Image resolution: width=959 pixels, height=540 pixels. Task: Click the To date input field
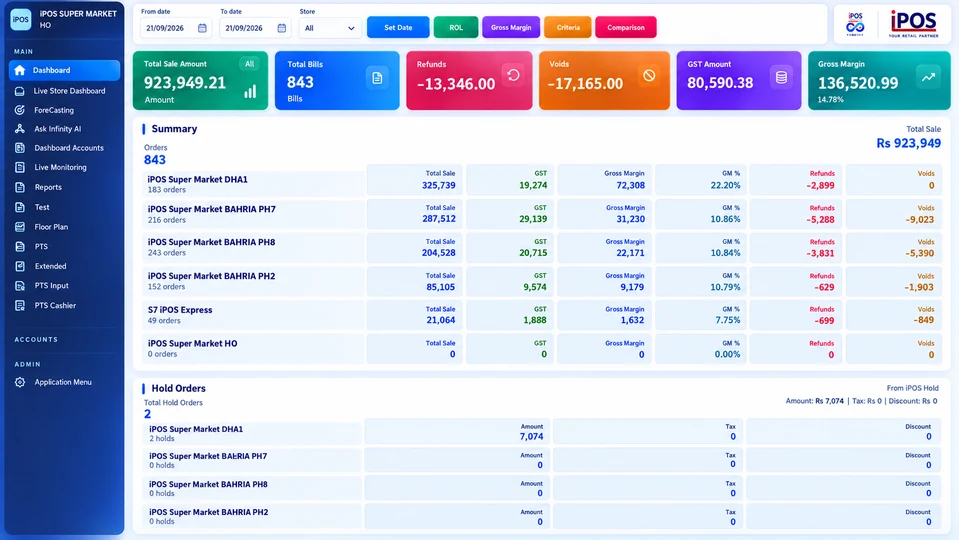[x=254, y=28]
